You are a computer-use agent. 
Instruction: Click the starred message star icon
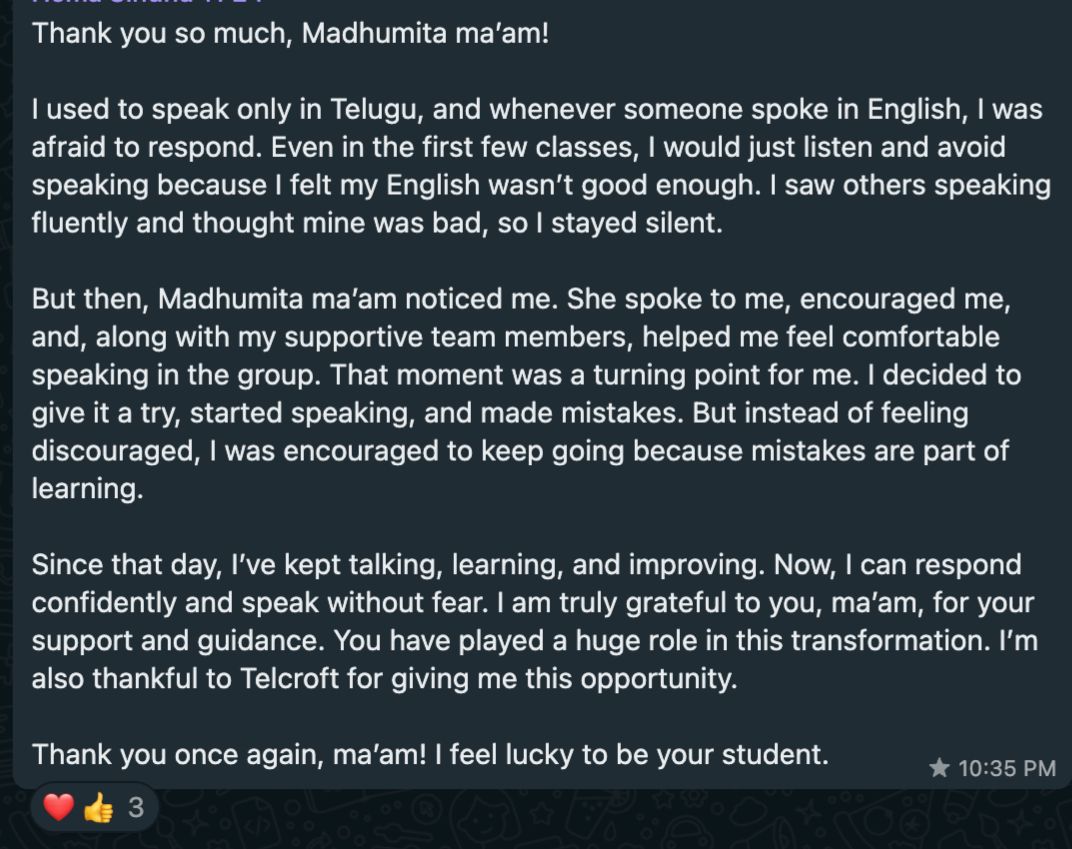(939, 768)
